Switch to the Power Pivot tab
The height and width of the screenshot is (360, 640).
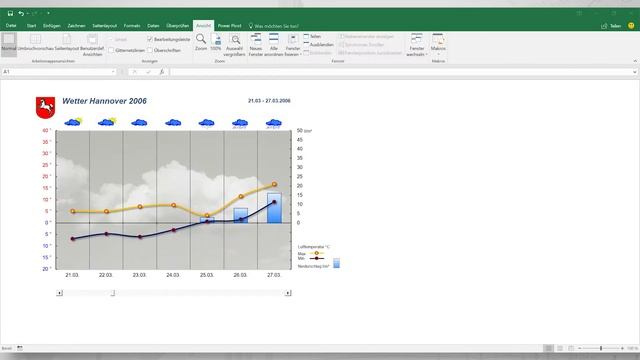click(229, 26)
